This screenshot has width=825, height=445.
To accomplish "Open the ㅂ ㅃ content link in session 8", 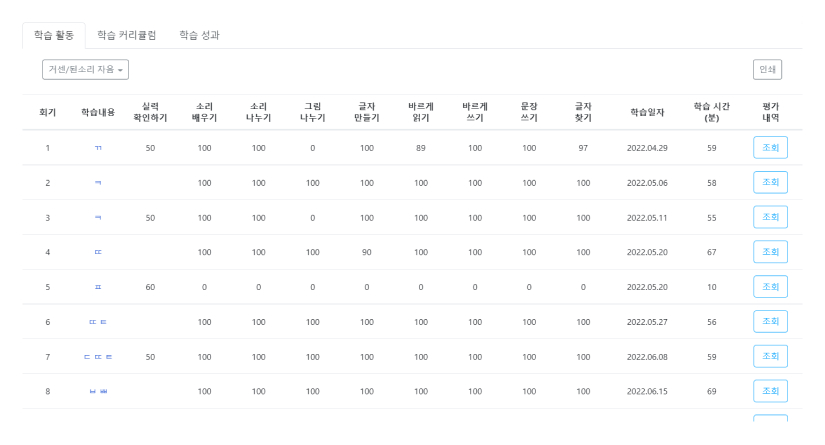I will click(x=98, y=391).
